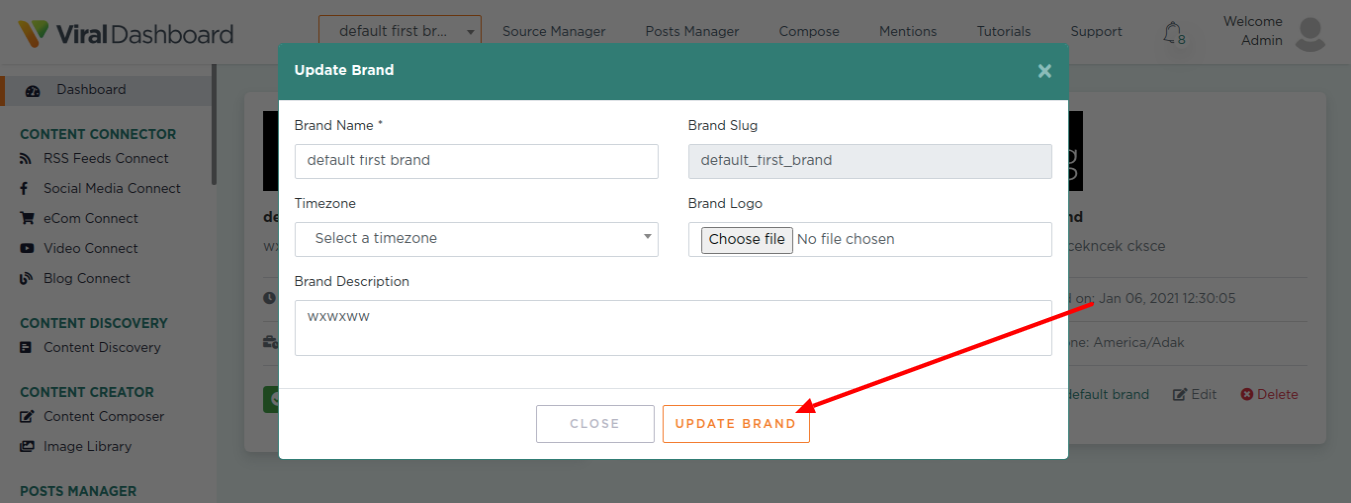Click the Image Library icon
Viewport: 1351px width, 503px height.
[x=26, y=447]
